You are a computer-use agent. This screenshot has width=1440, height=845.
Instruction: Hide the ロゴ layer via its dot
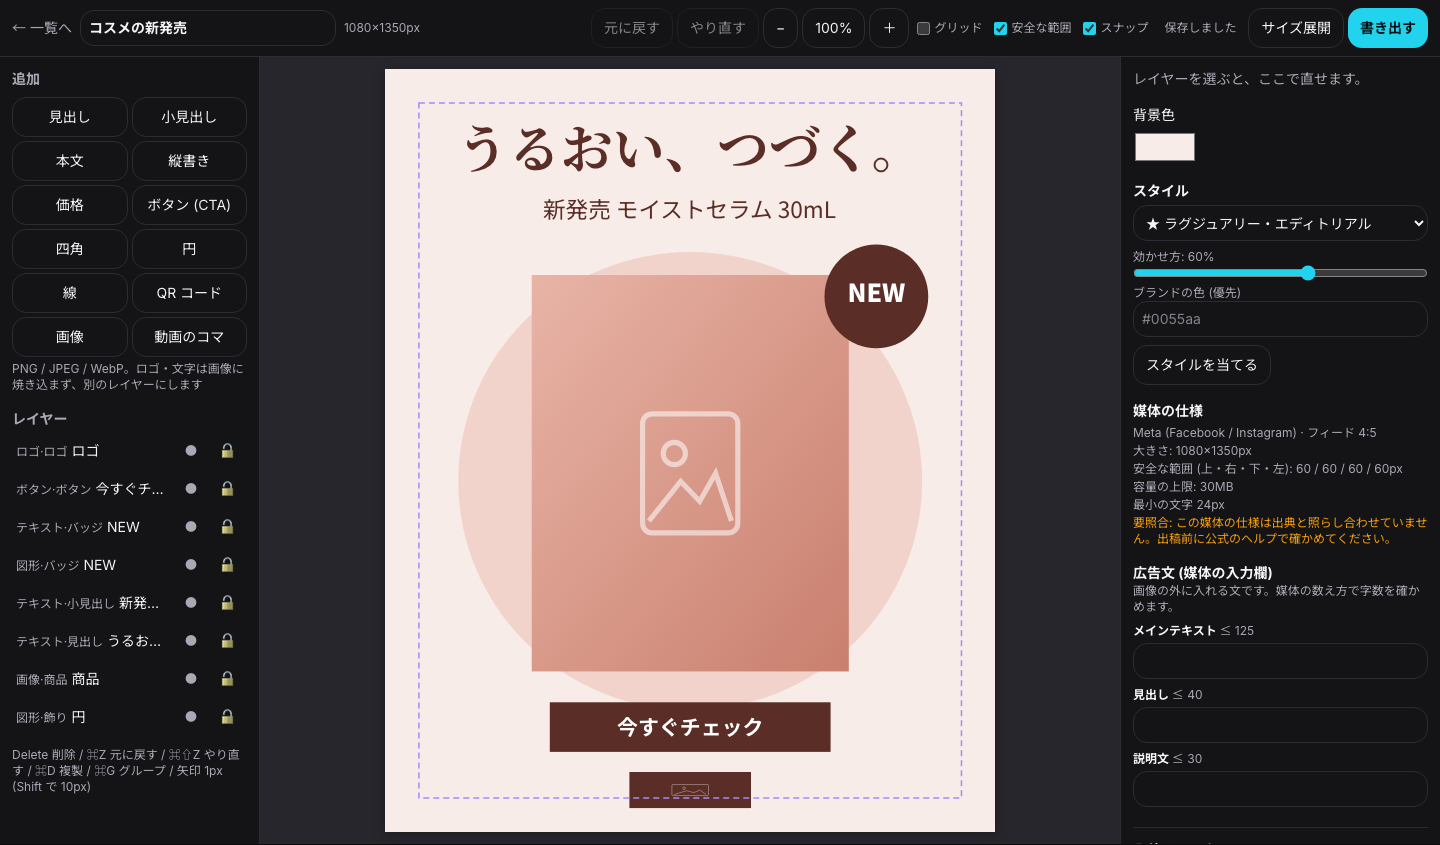[191, 451]
